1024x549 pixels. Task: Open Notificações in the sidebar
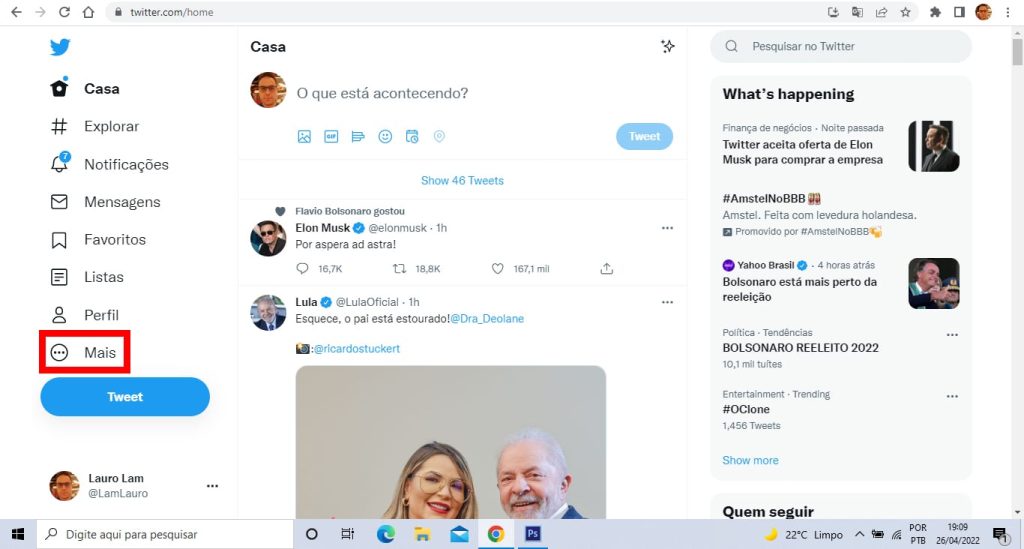(x=110, y=165)
